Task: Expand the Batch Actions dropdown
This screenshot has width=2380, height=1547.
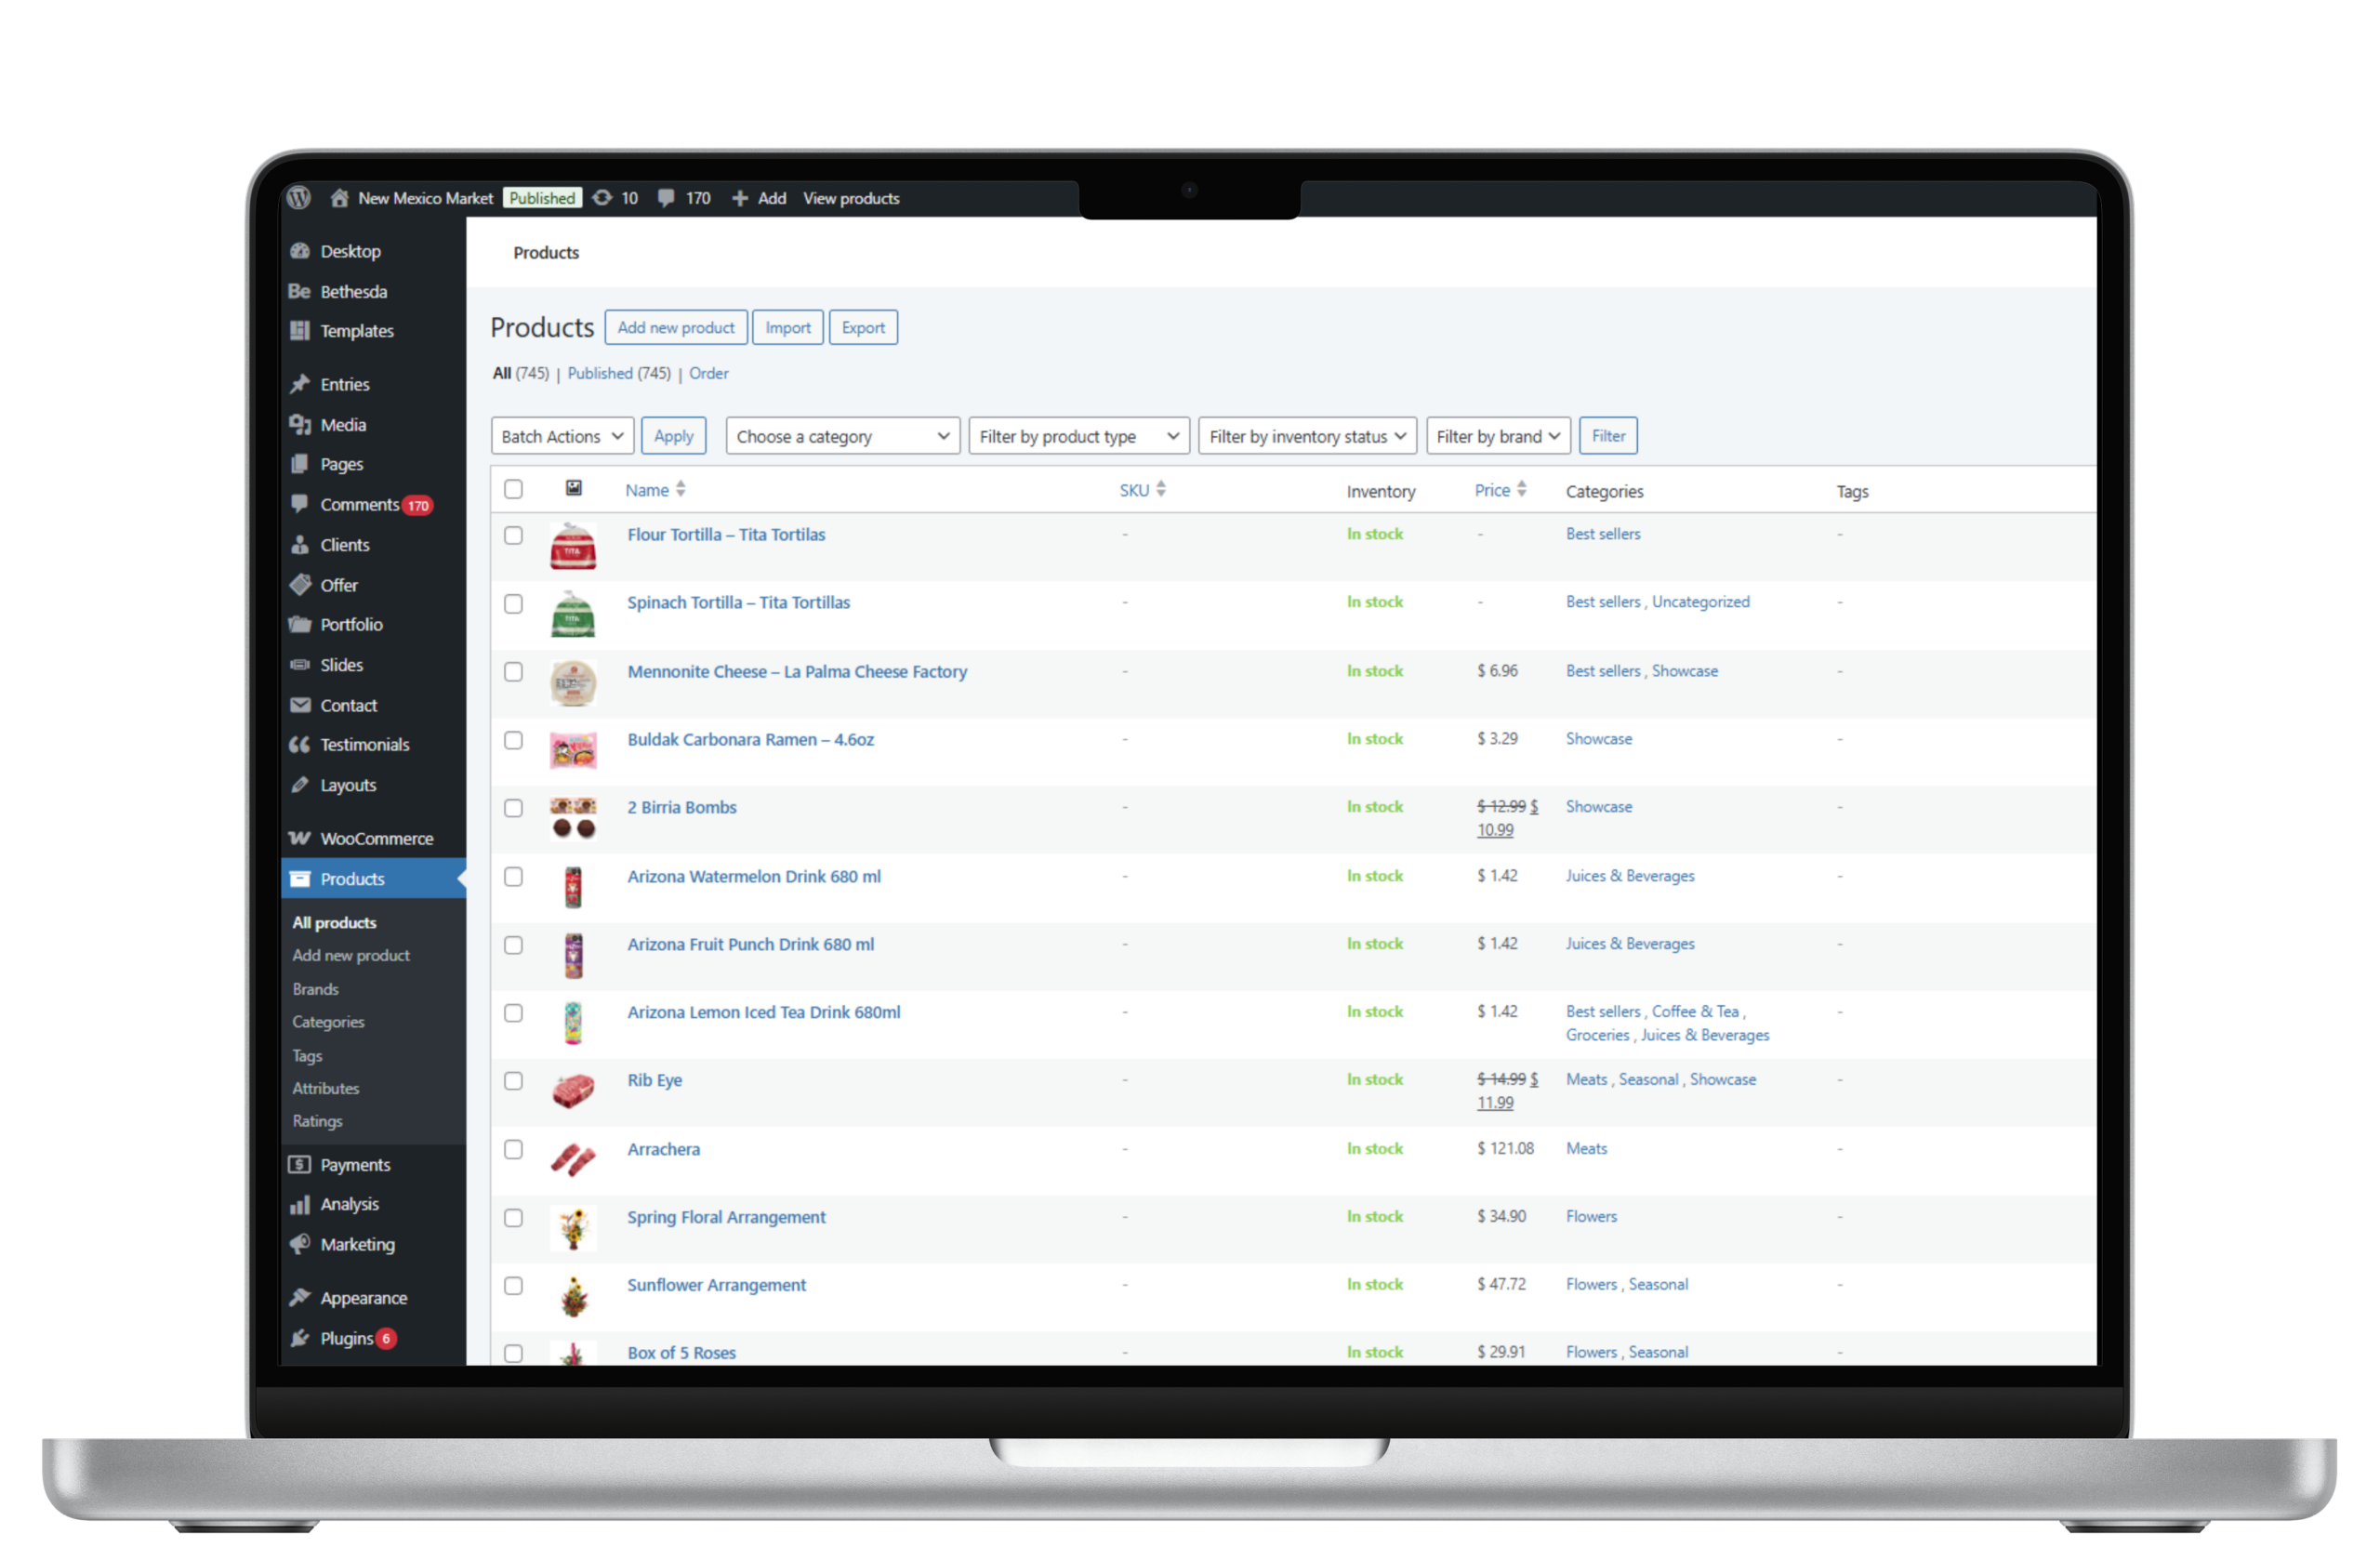Action: pyautogui.click(x=562, y=436)
